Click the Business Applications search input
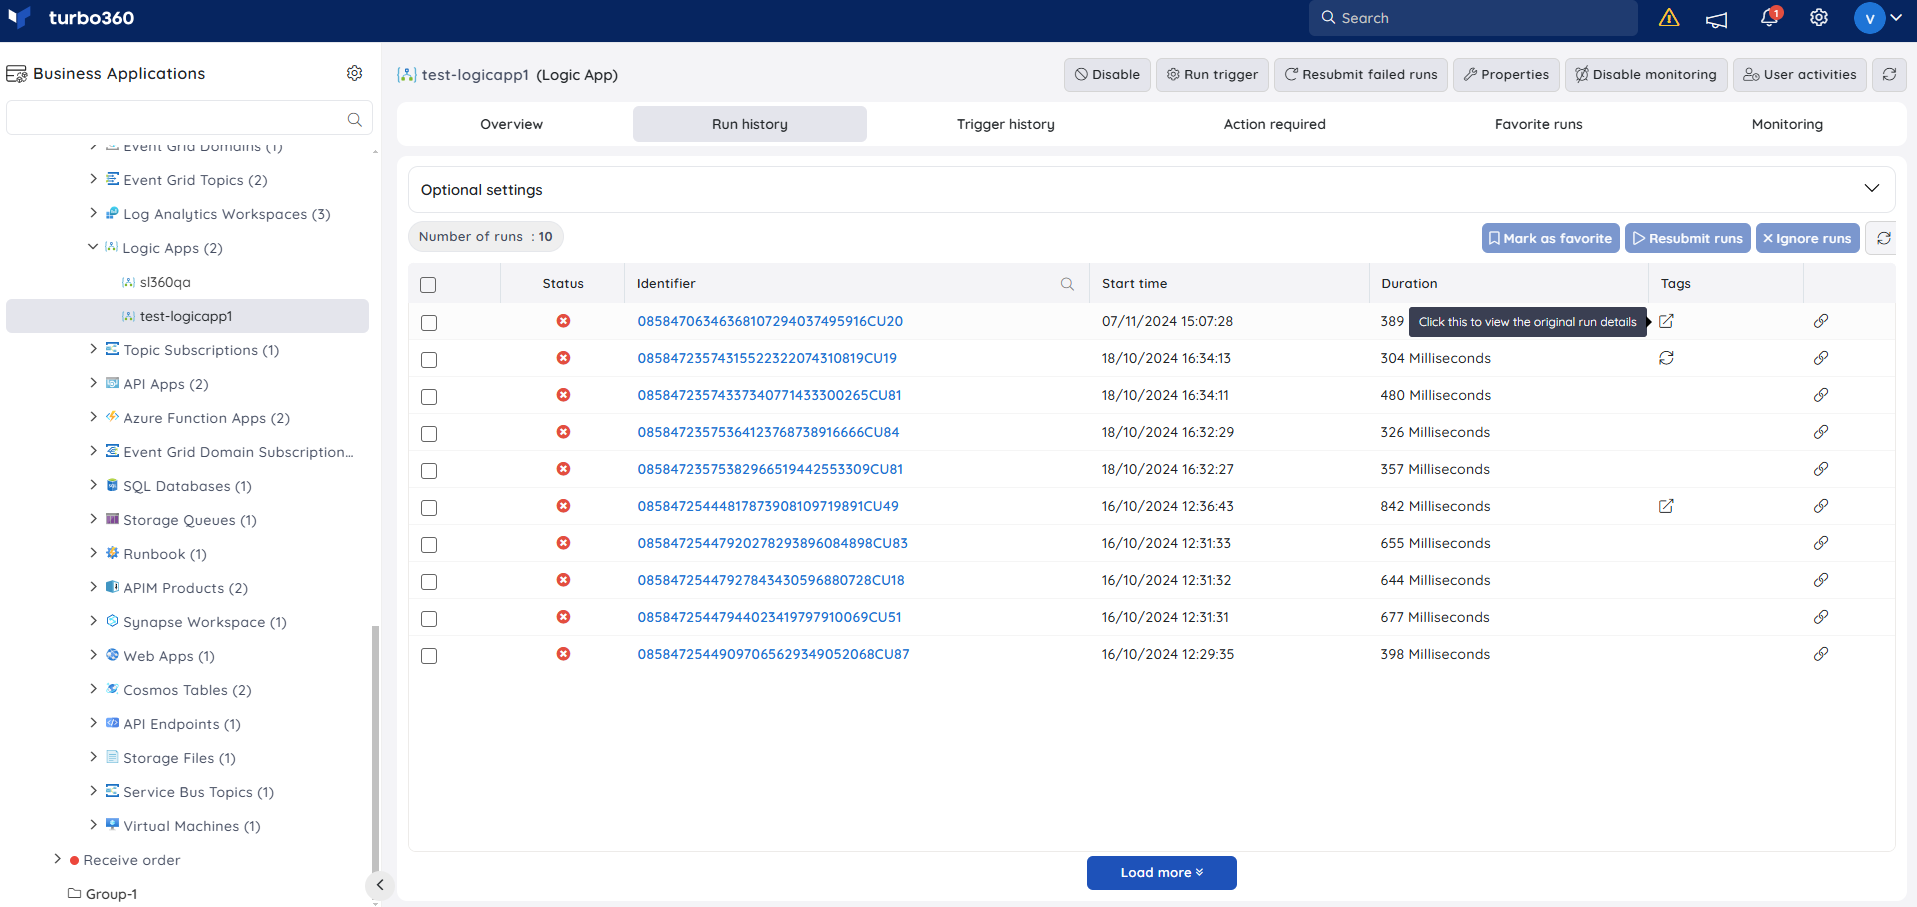 tap(189, 118)
